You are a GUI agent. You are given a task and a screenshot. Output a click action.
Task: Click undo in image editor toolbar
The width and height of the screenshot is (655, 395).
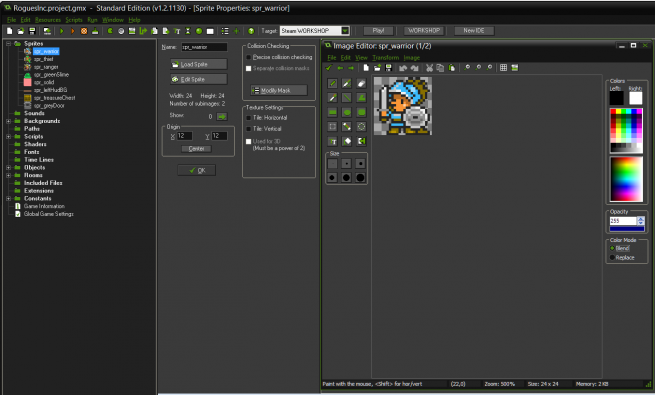403,68
